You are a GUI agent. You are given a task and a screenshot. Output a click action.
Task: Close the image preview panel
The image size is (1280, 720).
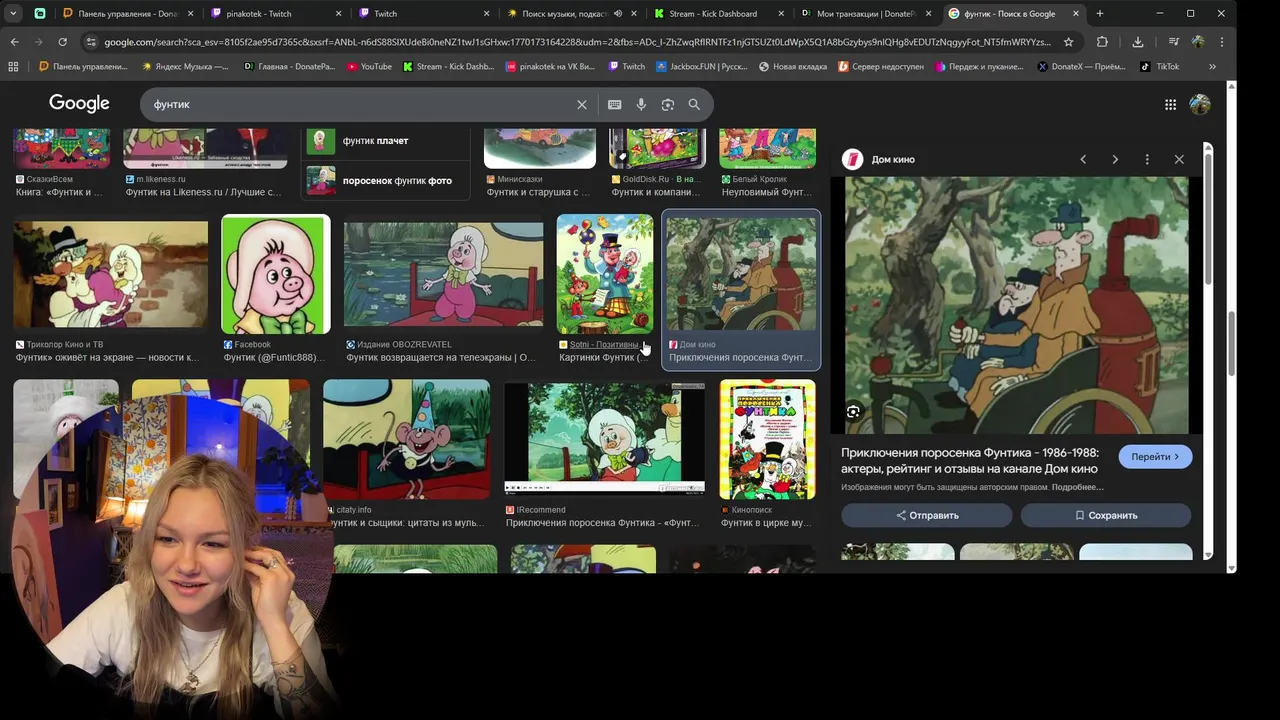(x=1179, y=159)
